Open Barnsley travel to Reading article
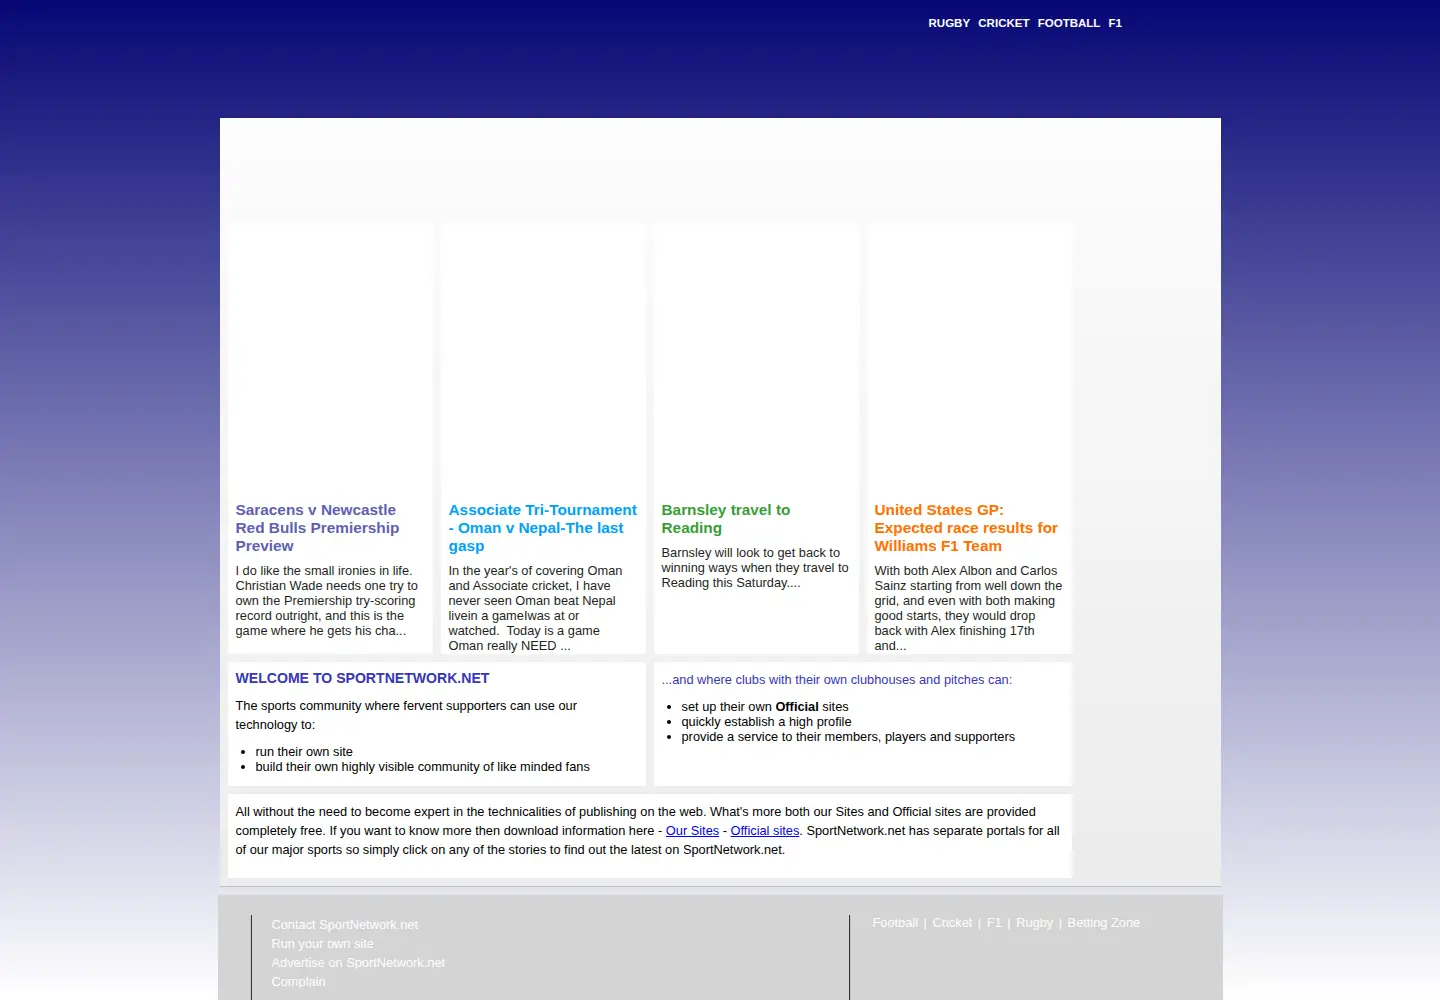The image size is (1440, 1000). (725, 519)
